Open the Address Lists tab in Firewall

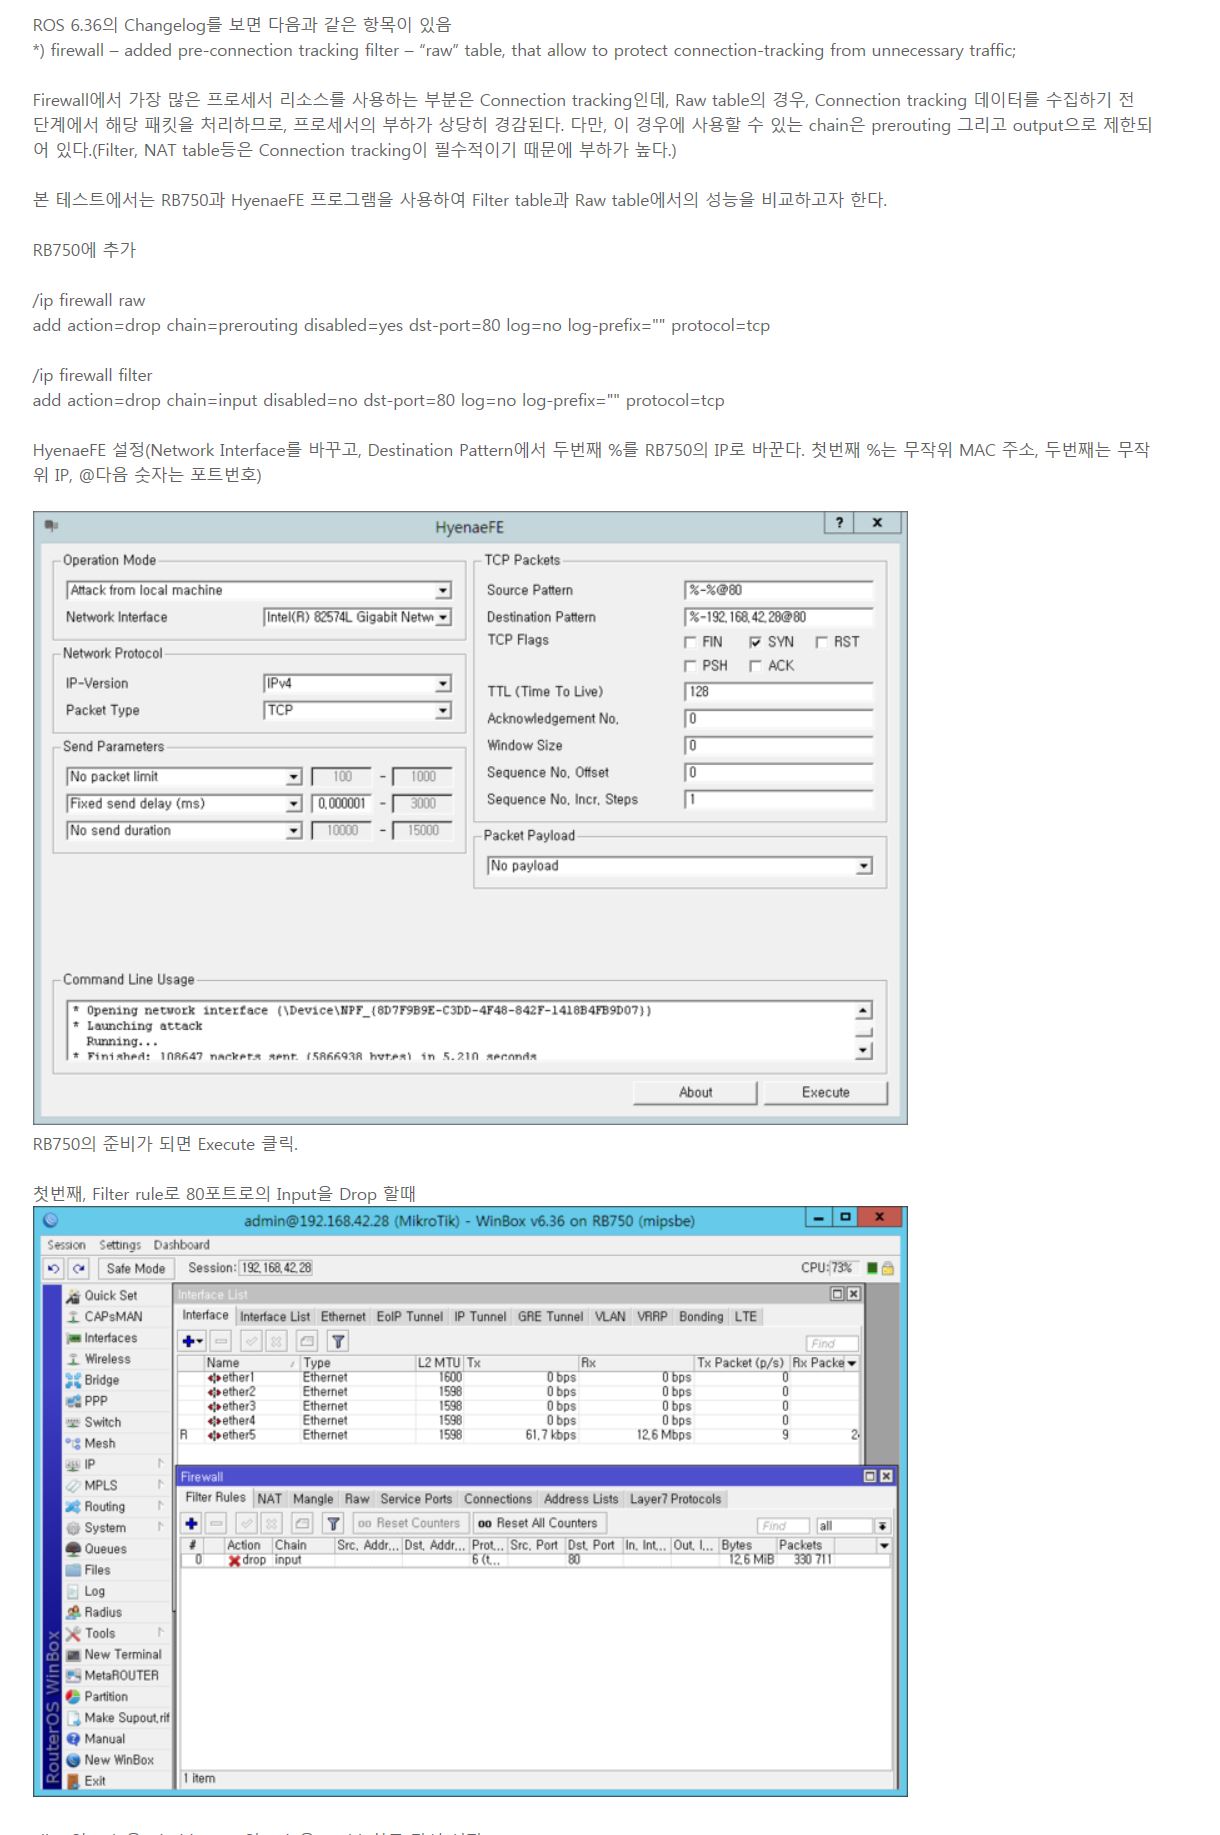pos(581,1499)
